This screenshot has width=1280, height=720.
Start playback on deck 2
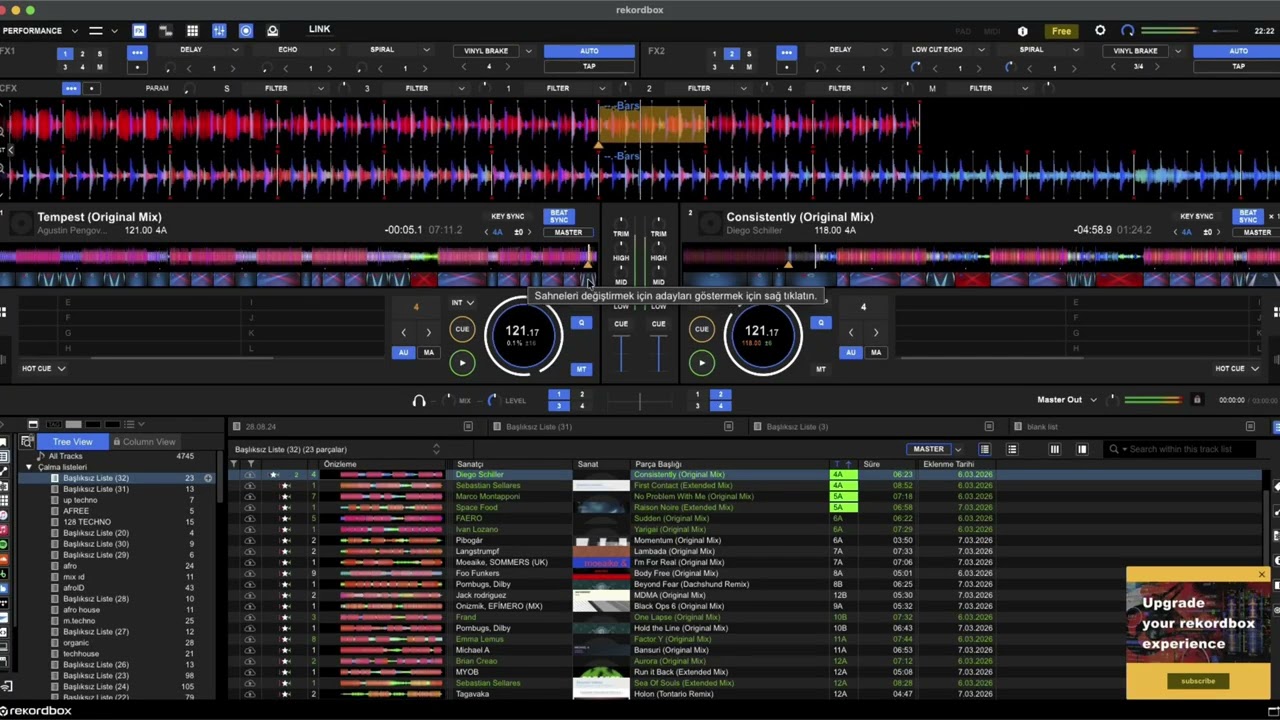pyautogui.click(x=701, y=363)
